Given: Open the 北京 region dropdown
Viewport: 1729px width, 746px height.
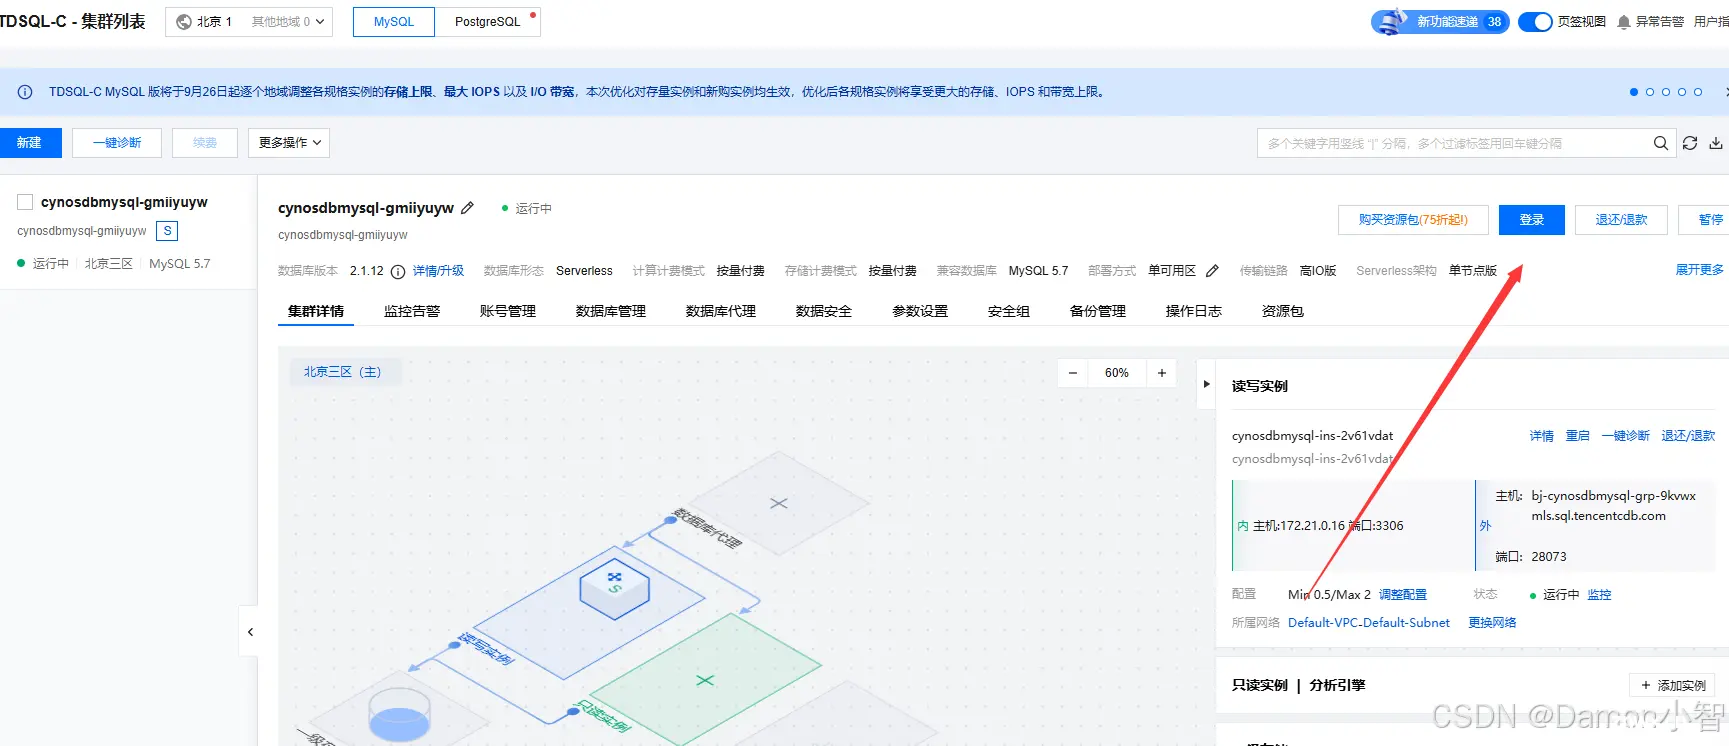Looking at the screenshot, I should pos(249,22).
